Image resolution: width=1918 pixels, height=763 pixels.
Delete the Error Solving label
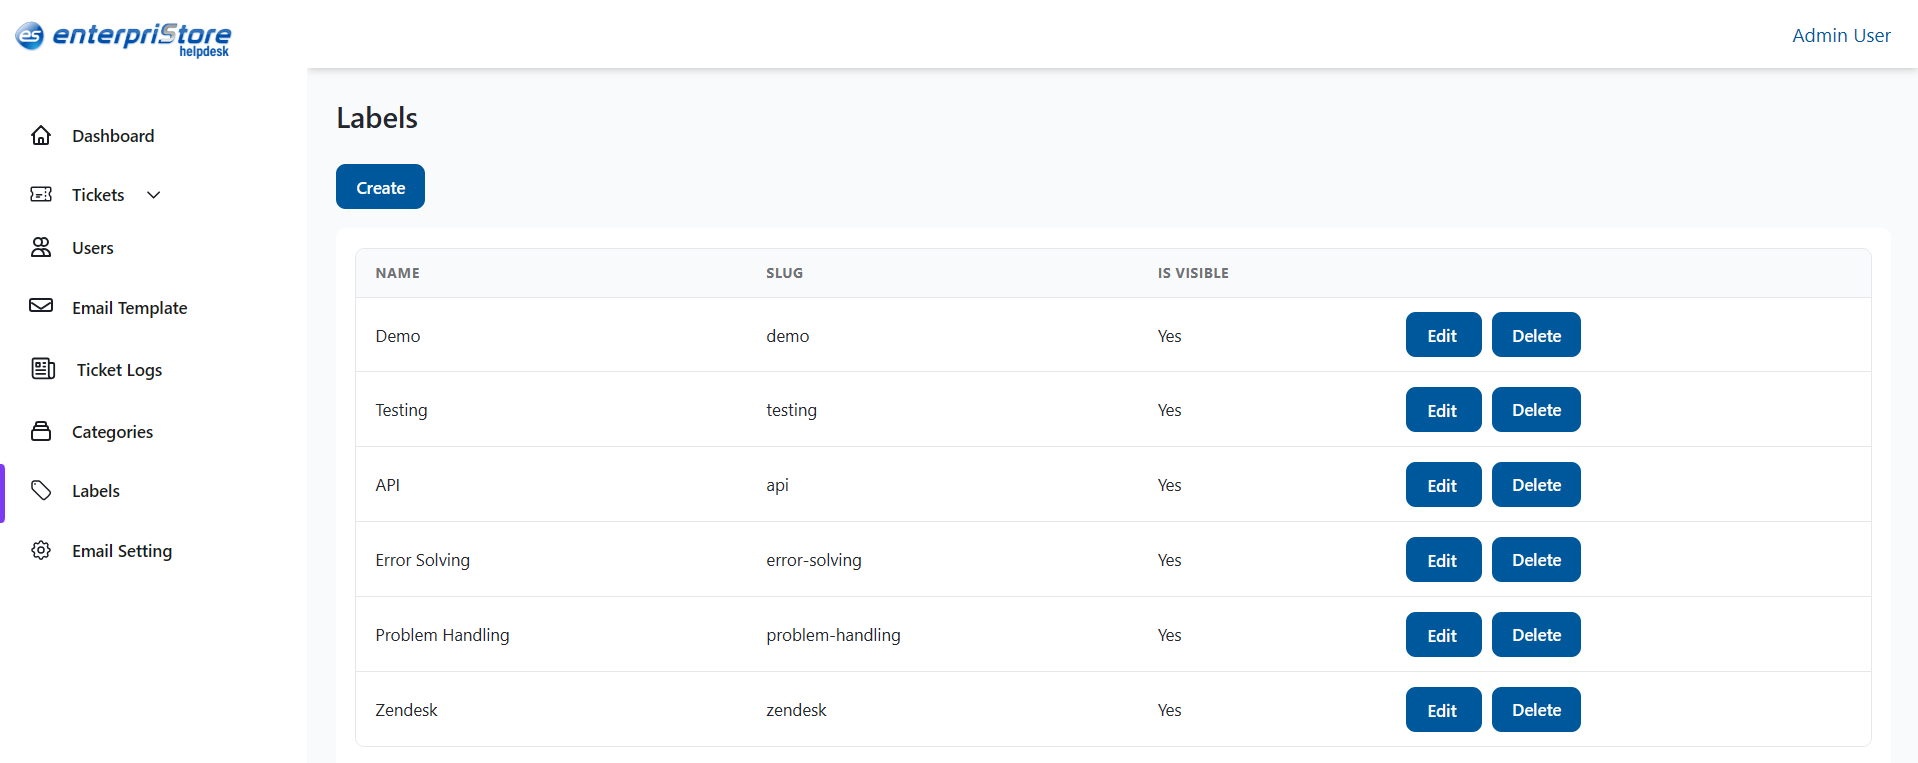point(1535,560)
